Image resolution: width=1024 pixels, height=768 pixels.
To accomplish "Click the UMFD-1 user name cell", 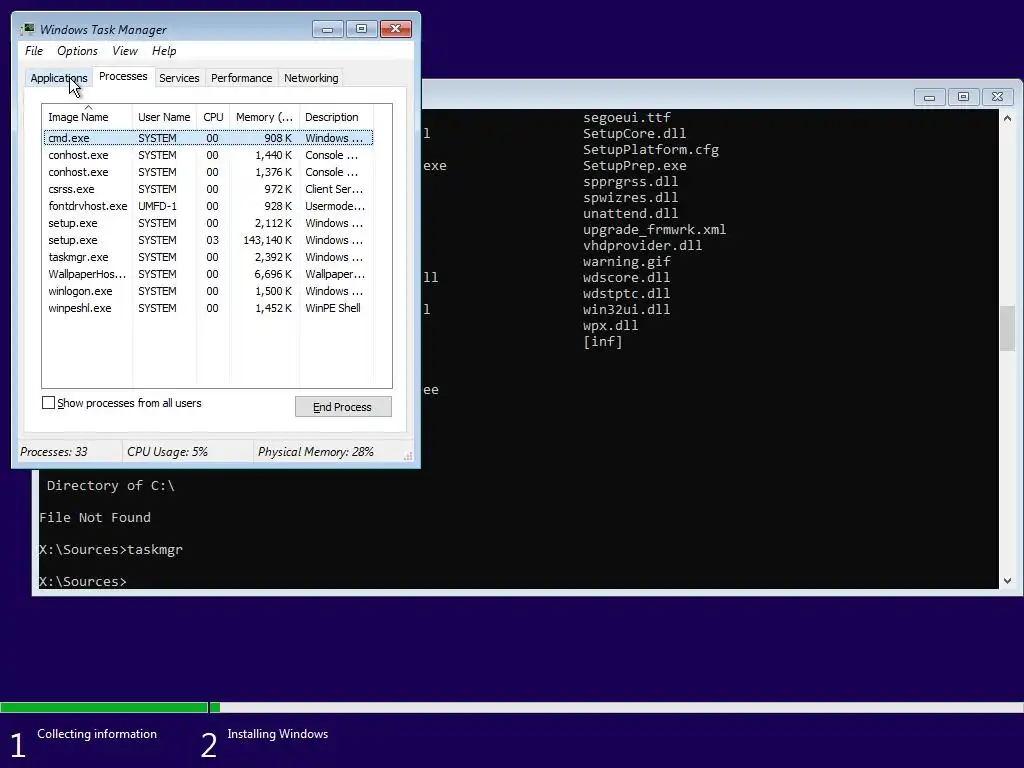I will (157, 206).
